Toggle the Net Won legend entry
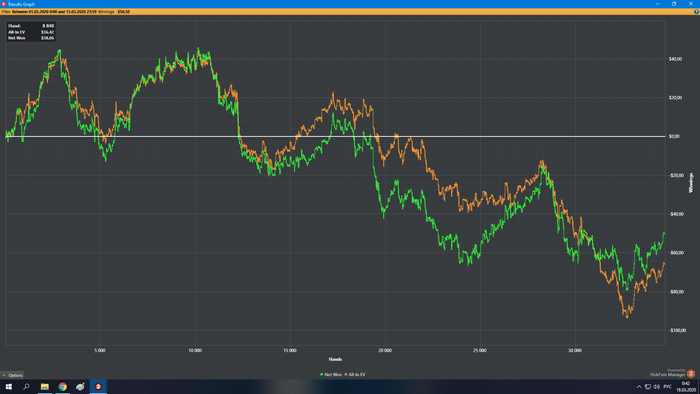Viewport: 700px width, 394px height. pos(331,375)
